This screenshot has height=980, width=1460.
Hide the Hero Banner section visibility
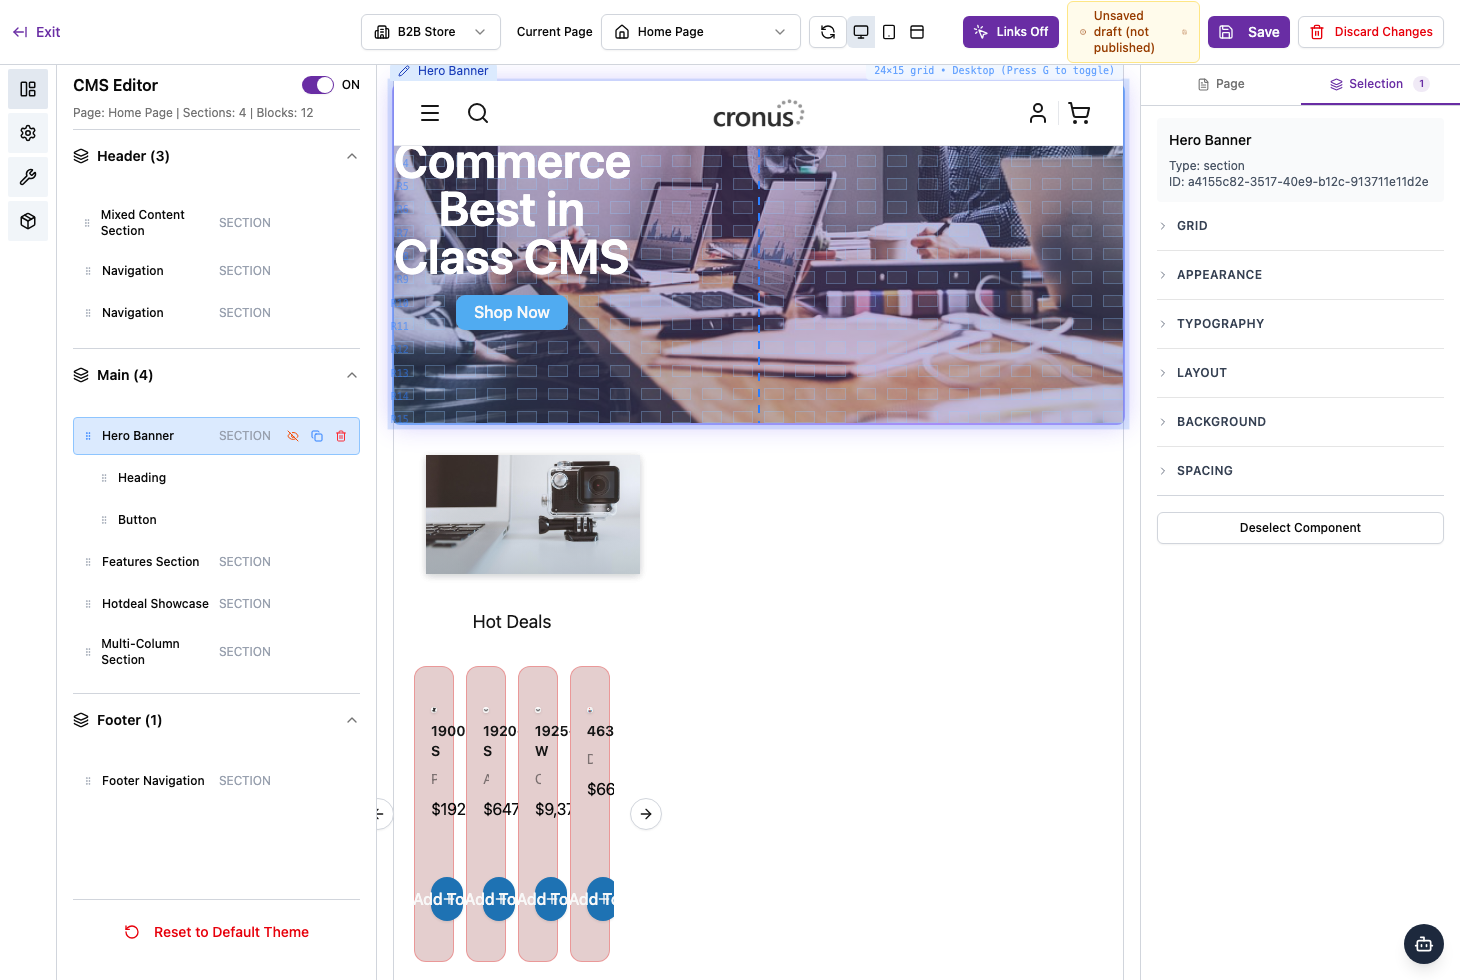[293, 436]
